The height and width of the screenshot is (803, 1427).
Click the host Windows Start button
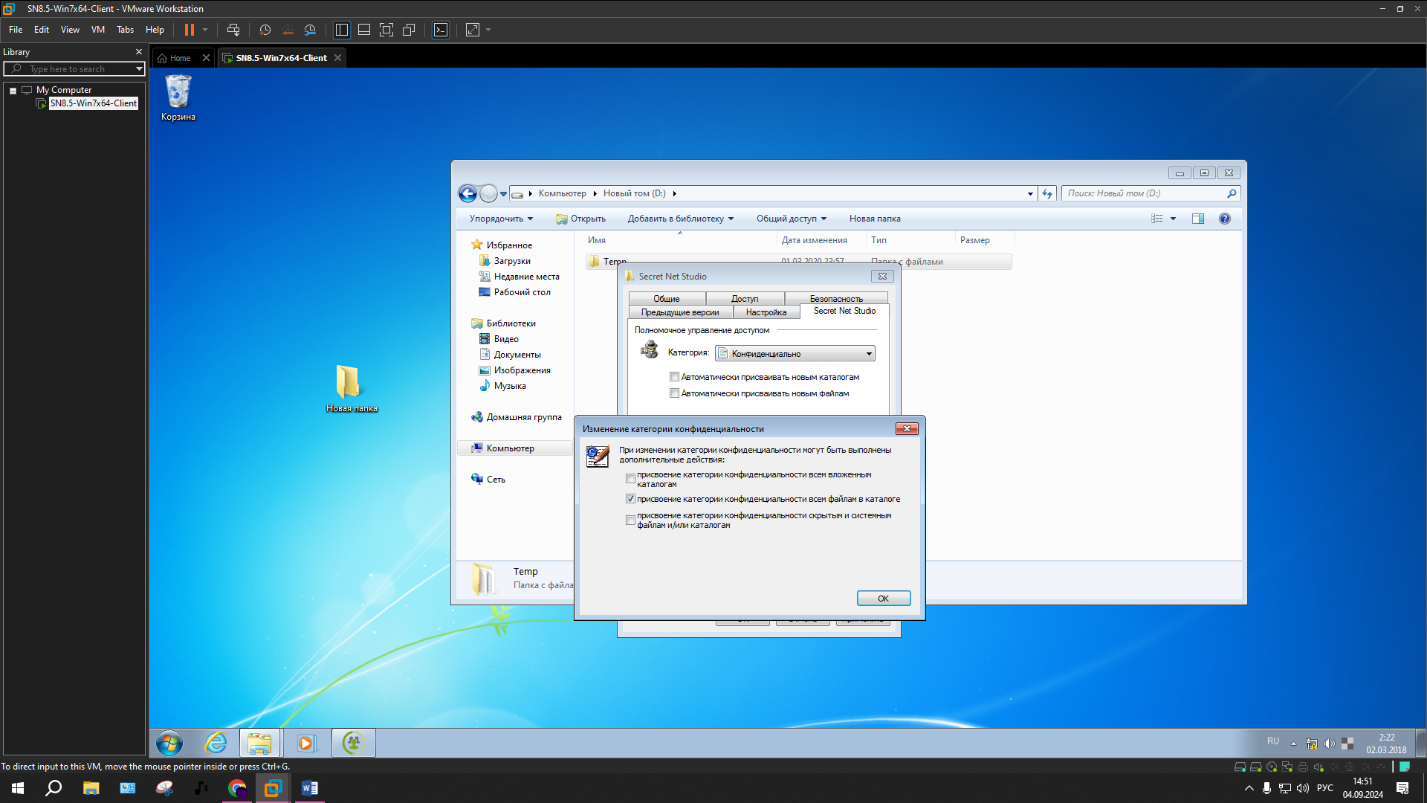pos(18,788)
